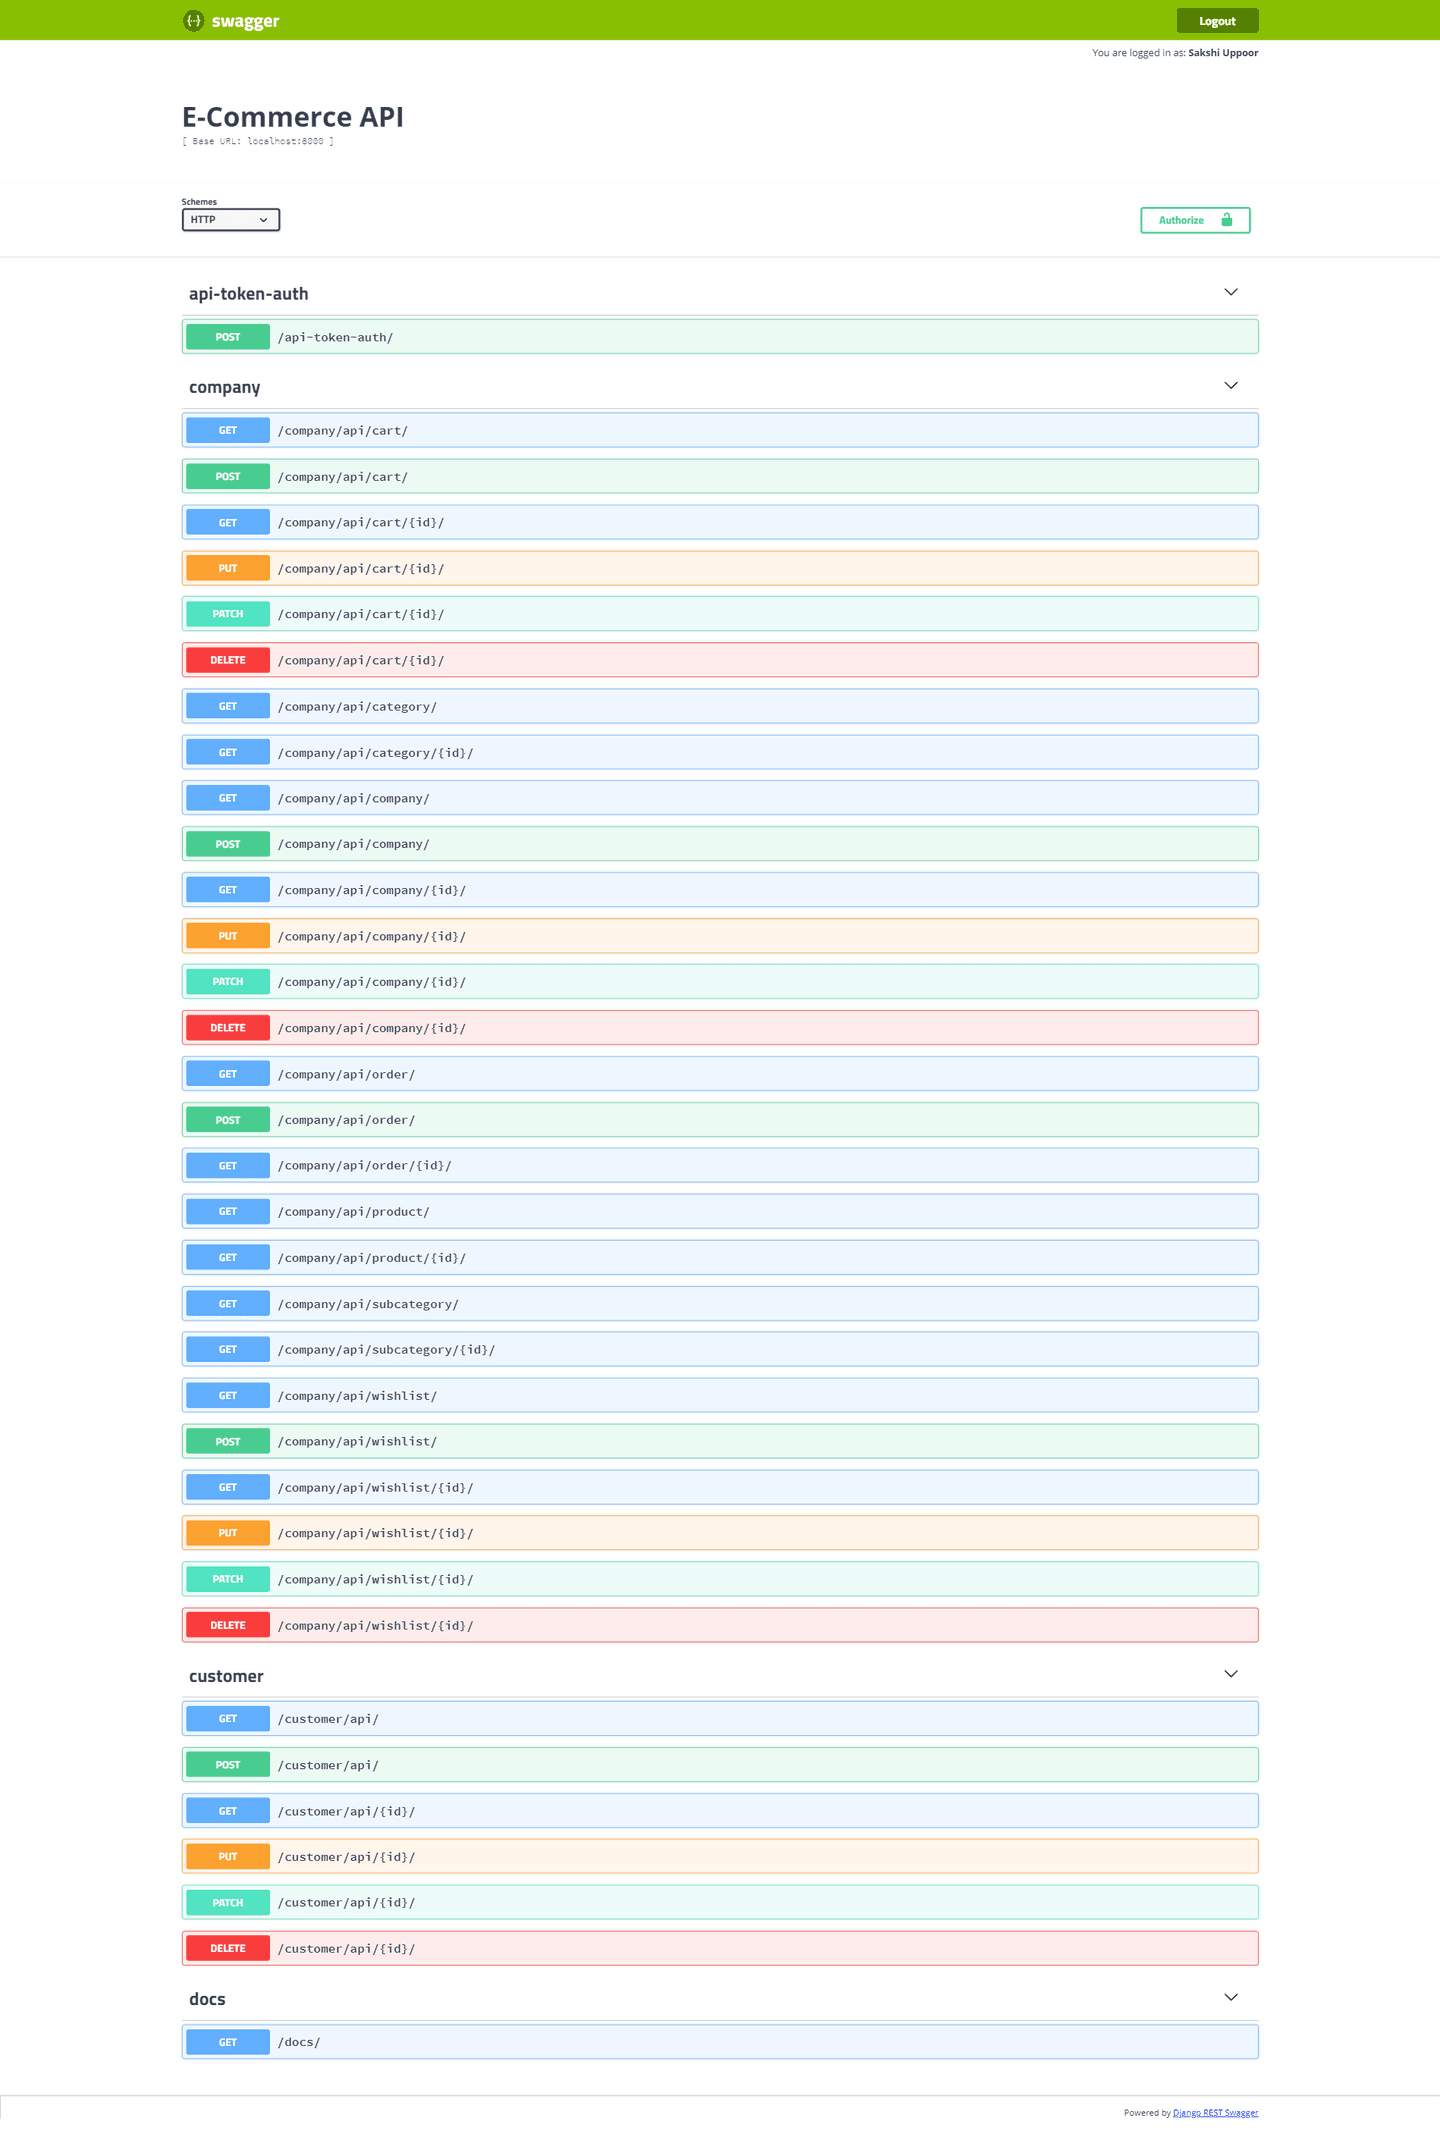Screen dimensions: 1440x2134
Task: Expand POST /company/api/cart/ endpoint
Action: (x=720, y=476)
